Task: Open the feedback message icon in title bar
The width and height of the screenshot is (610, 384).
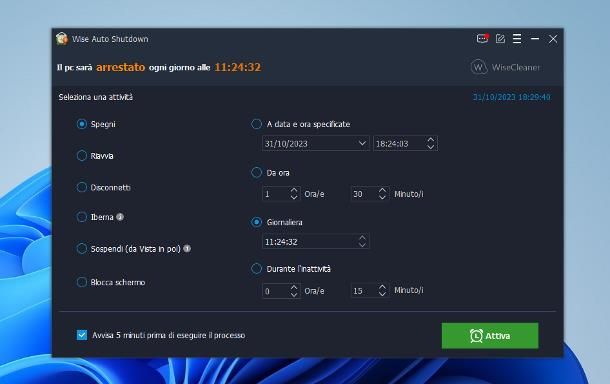Action: 482,39
